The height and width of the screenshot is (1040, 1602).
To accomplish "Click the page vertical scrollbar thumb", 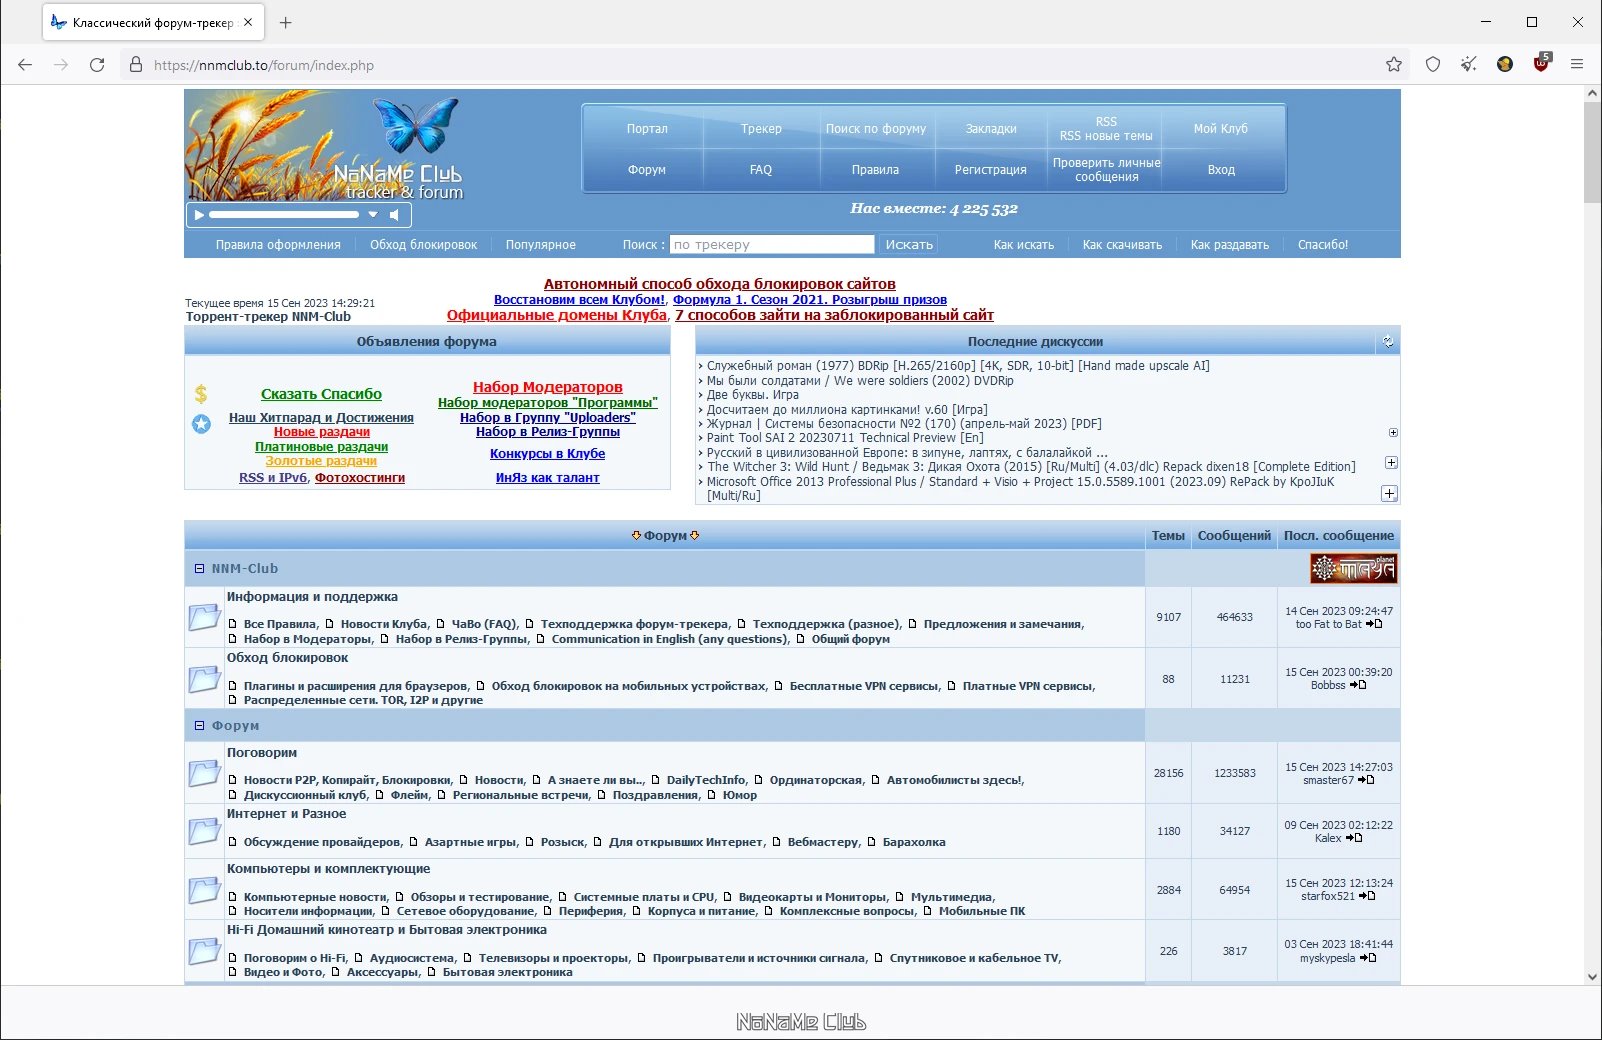I will coord(1592,152).
